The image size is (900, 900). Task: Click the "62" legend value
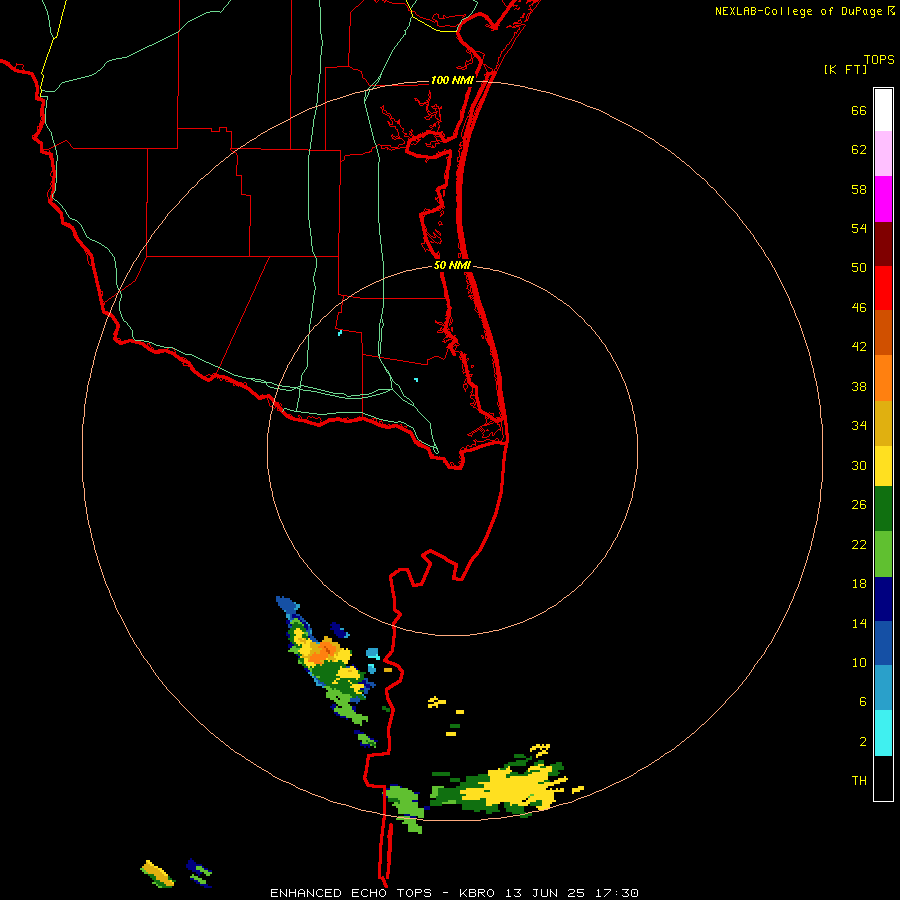(x=859, y=150)
